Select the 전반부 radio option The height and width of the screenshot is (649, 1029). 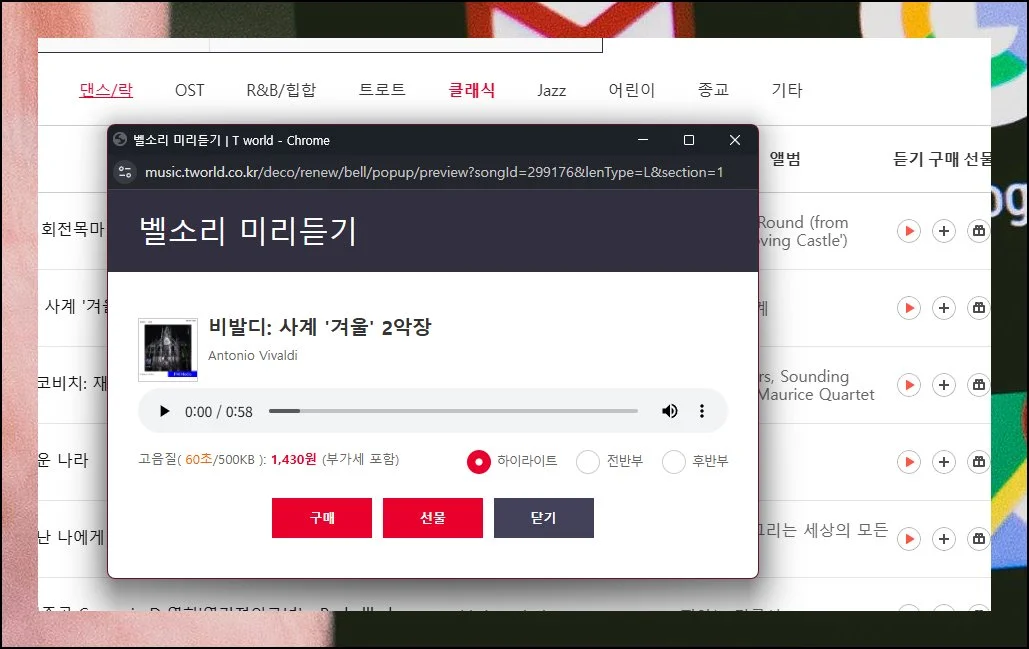588,461
